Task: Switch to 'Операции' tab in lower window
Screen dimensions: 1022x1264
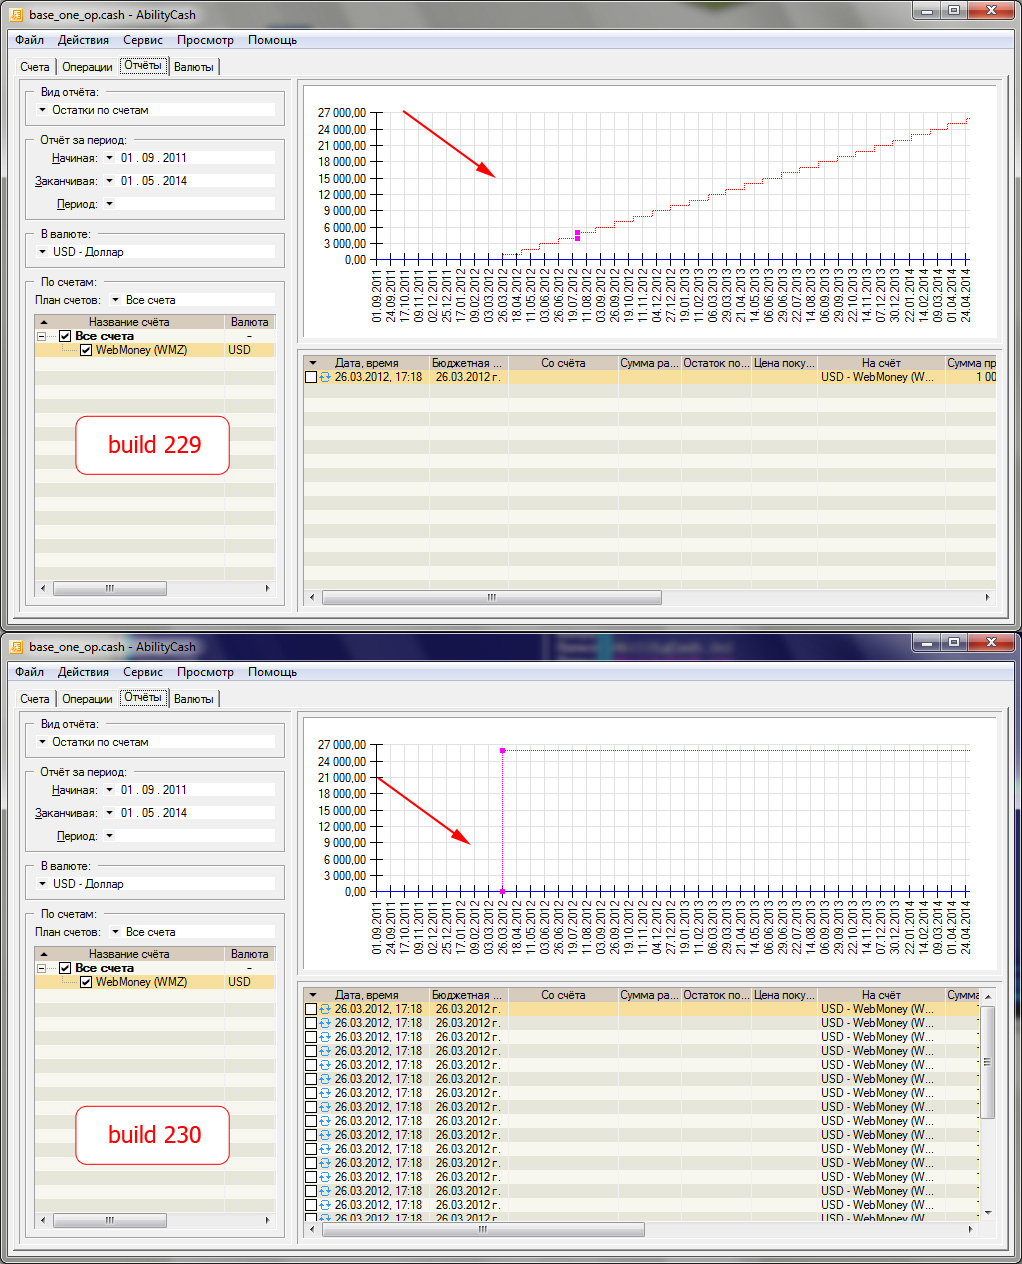Action: (87, 699)
